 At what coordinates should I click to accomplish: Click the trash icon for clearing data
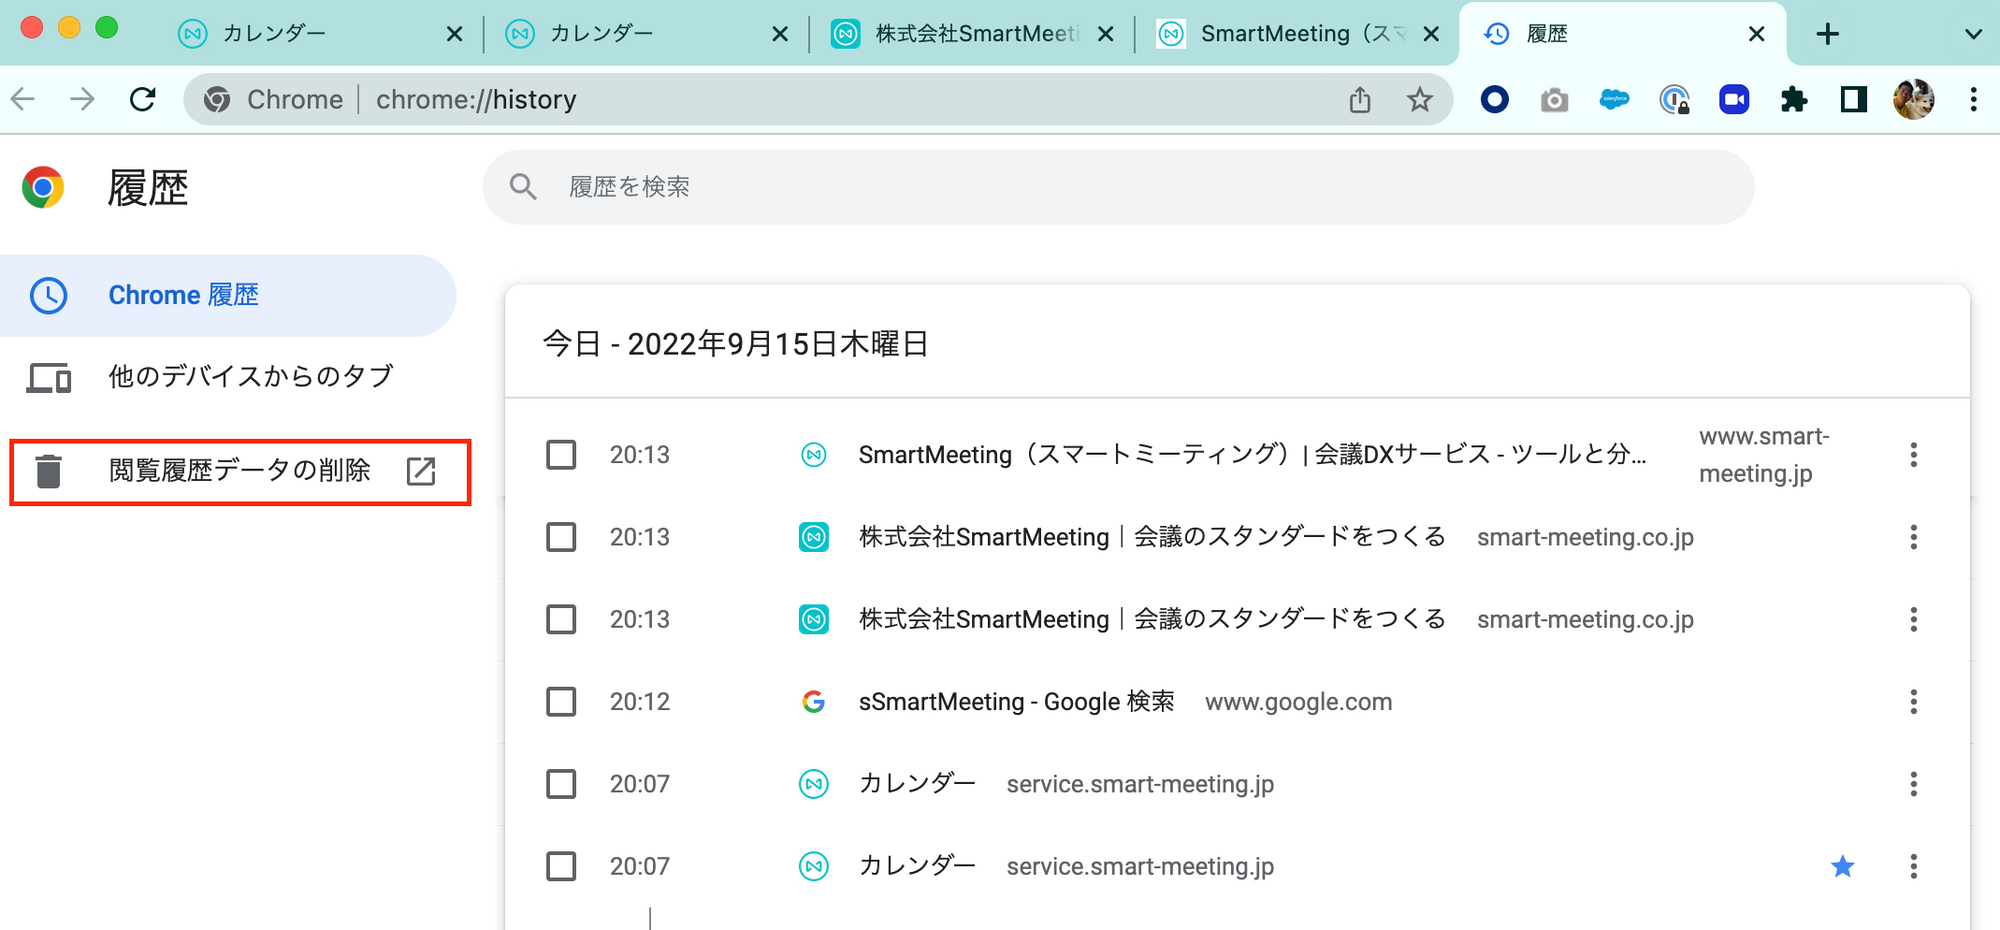click(x=48, y=471)
